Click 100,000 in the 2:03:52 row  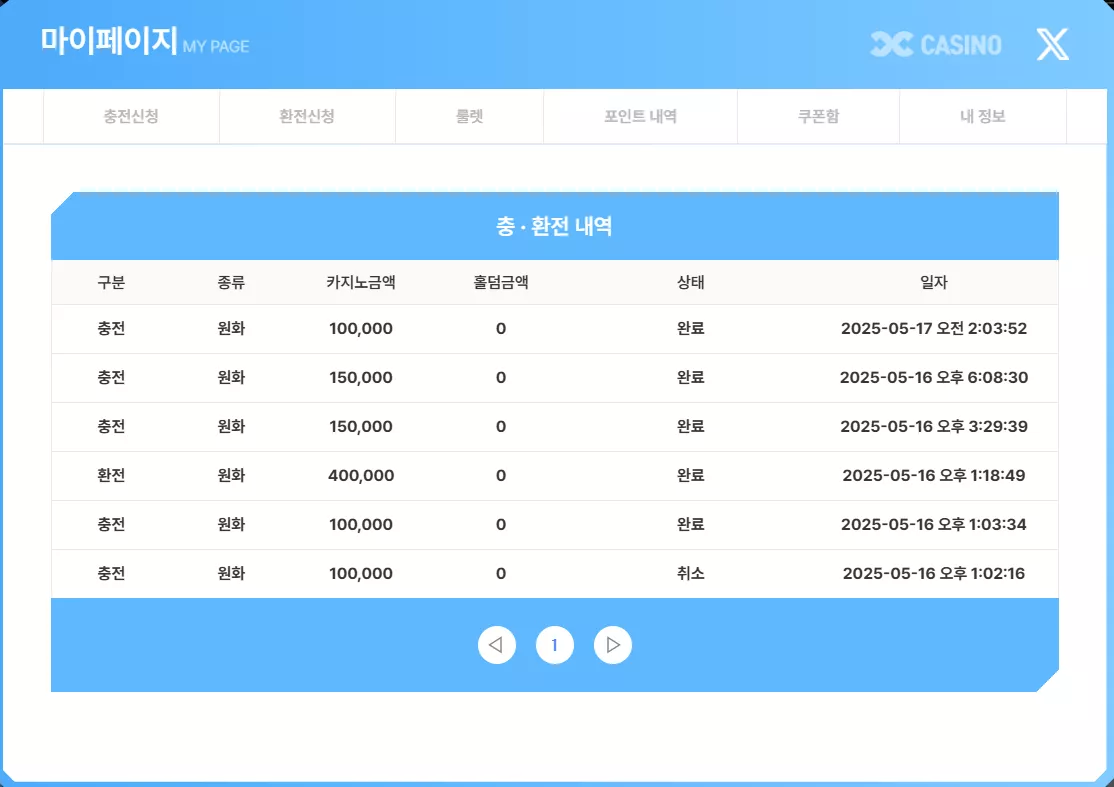(361, 329)
